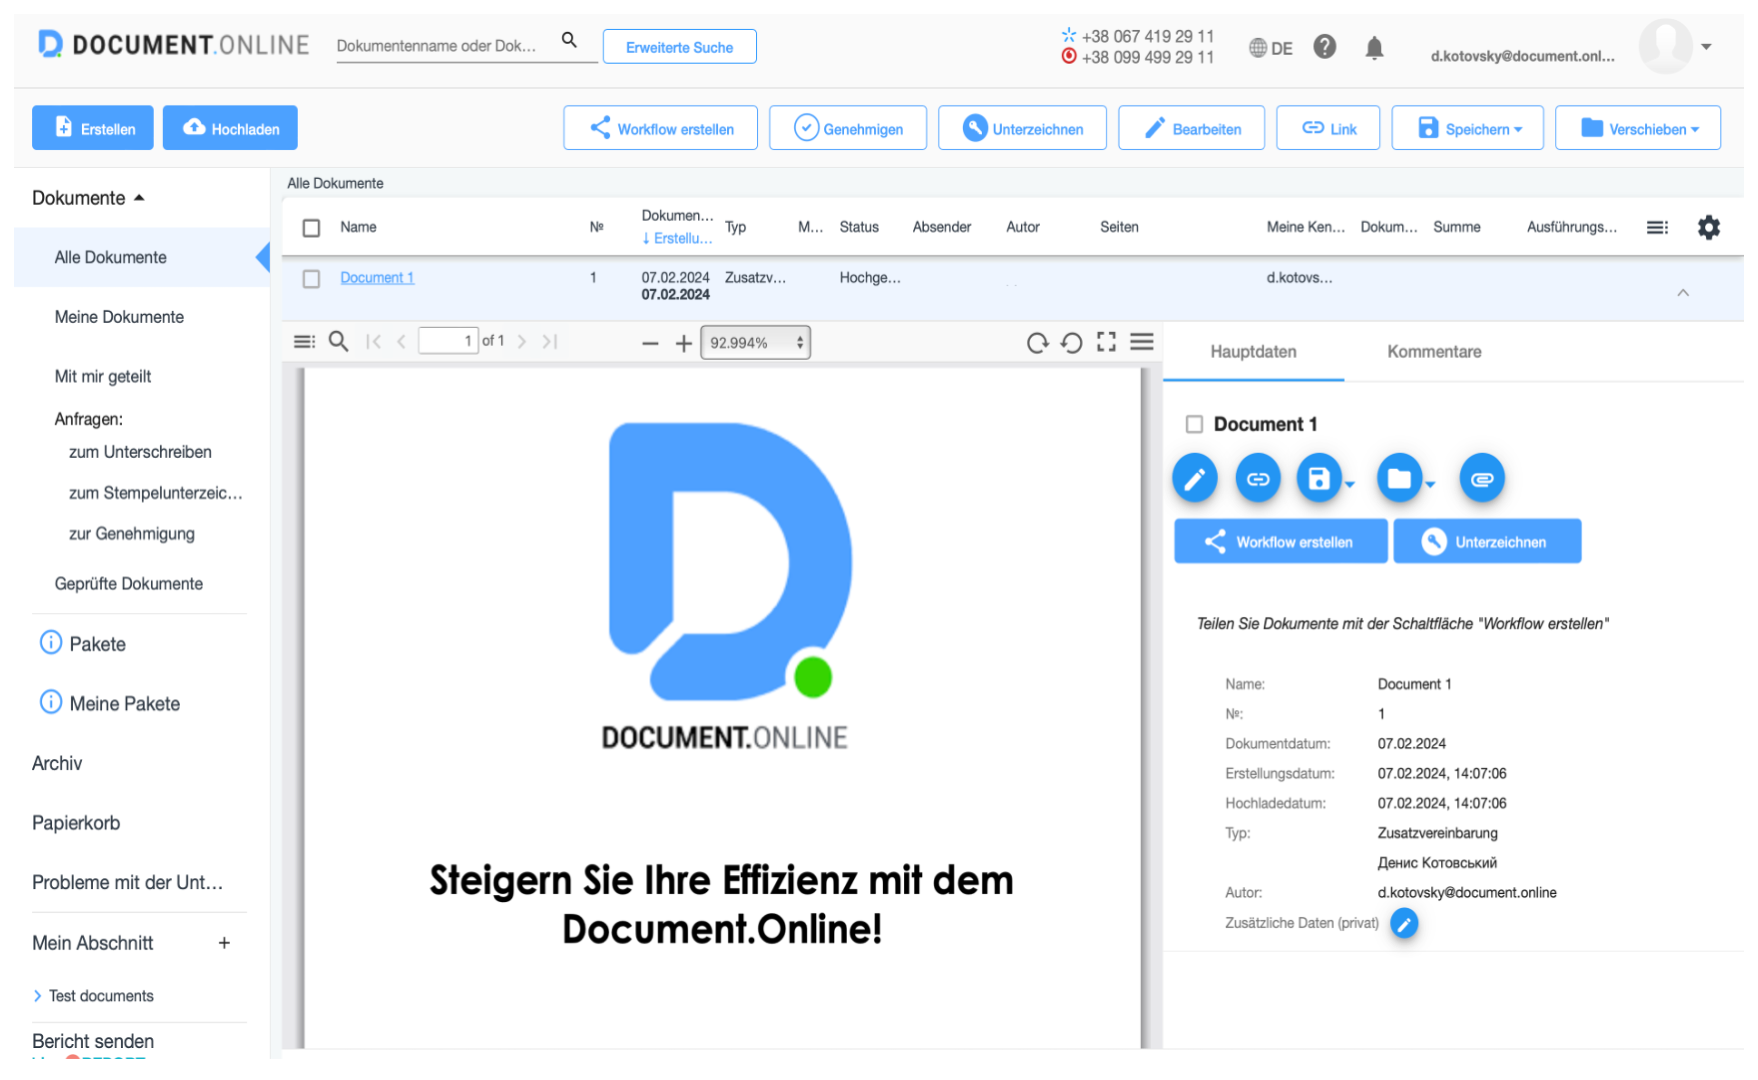Screen dimensions: 1758x1080
Task: Open table settings gear icon
Action: (x=1708, y=228)
